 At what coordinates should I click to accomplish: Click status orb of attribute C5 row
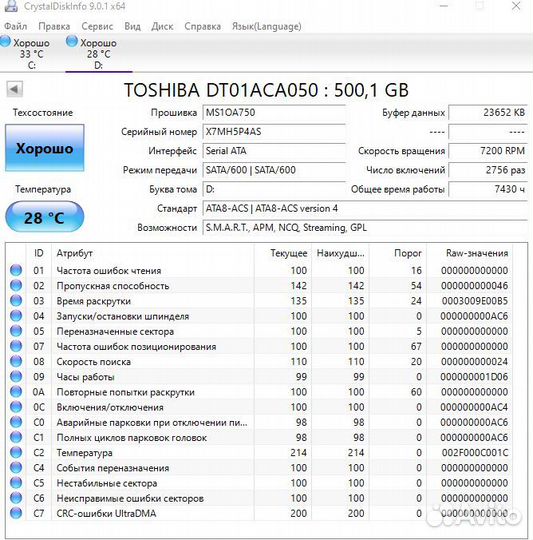(x=16, y=482)
